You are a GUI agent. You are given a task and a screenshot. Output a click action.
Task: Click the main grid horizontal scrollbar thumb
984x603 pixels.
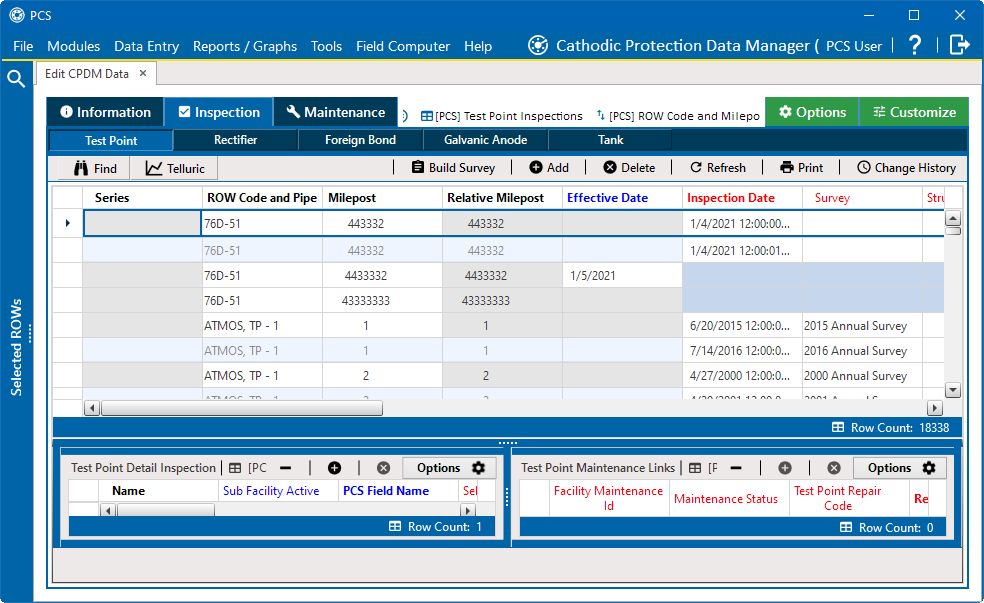click(242, 408)
